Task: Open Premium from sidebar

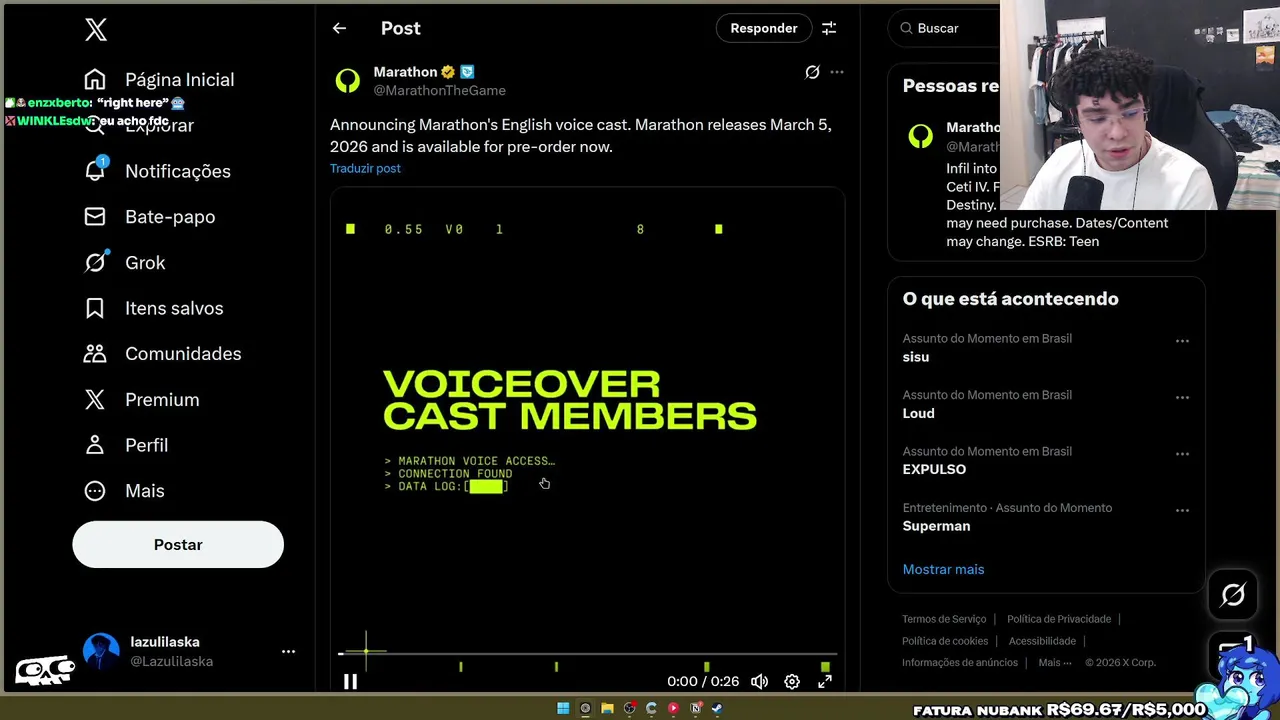Action: (x=141, y=400)
